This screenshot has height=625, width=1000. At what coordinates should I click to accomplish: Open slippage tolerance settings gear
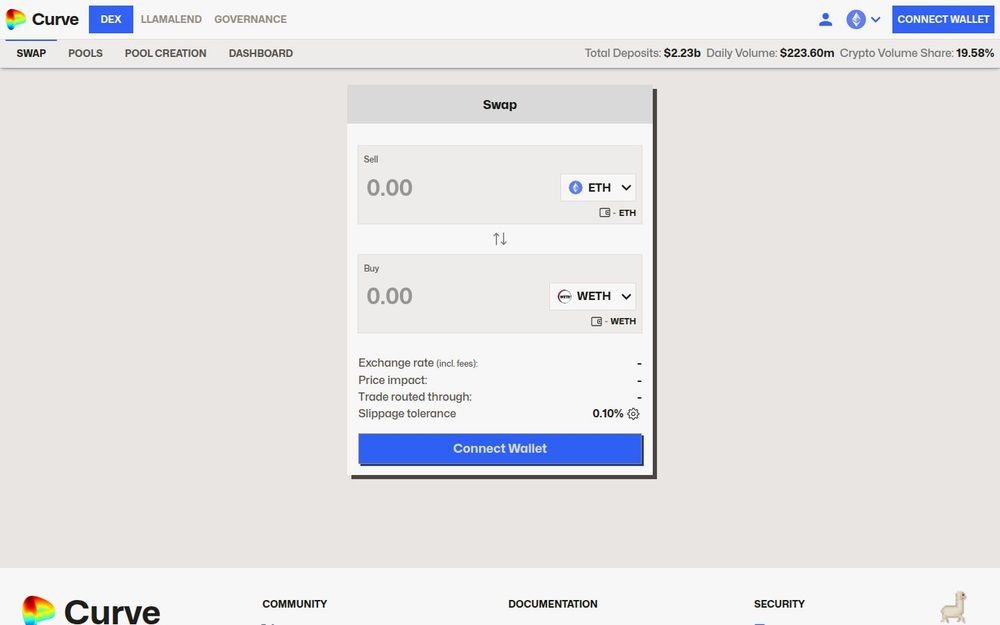(633, 413)
